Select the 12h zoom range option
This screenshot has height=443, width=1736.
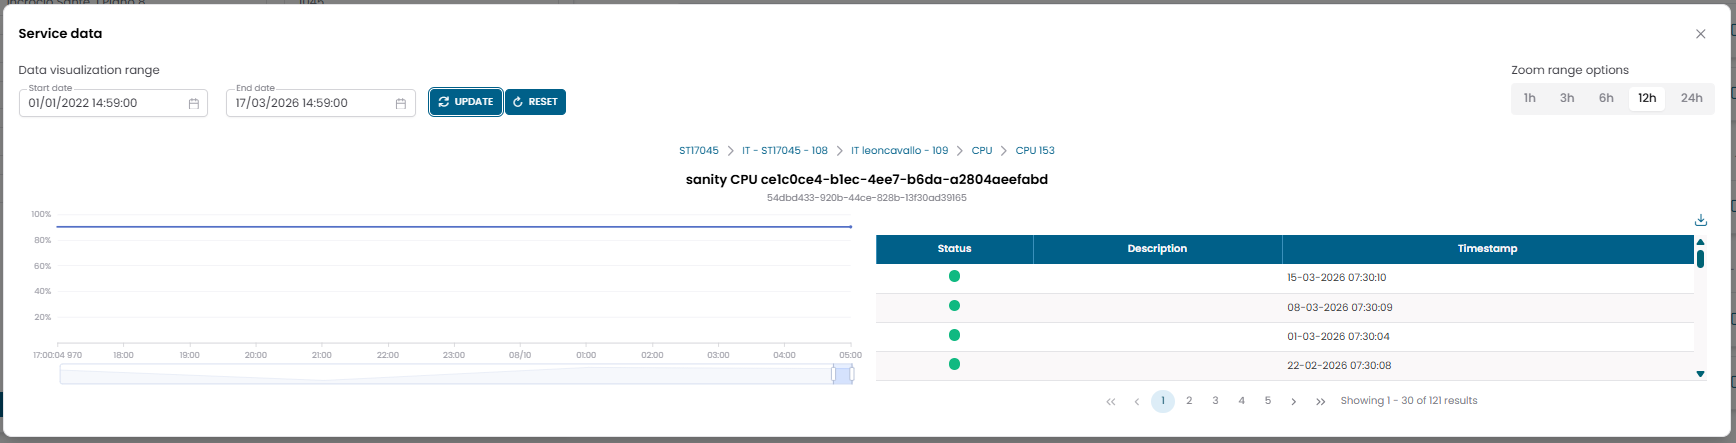pos(1647,98)
